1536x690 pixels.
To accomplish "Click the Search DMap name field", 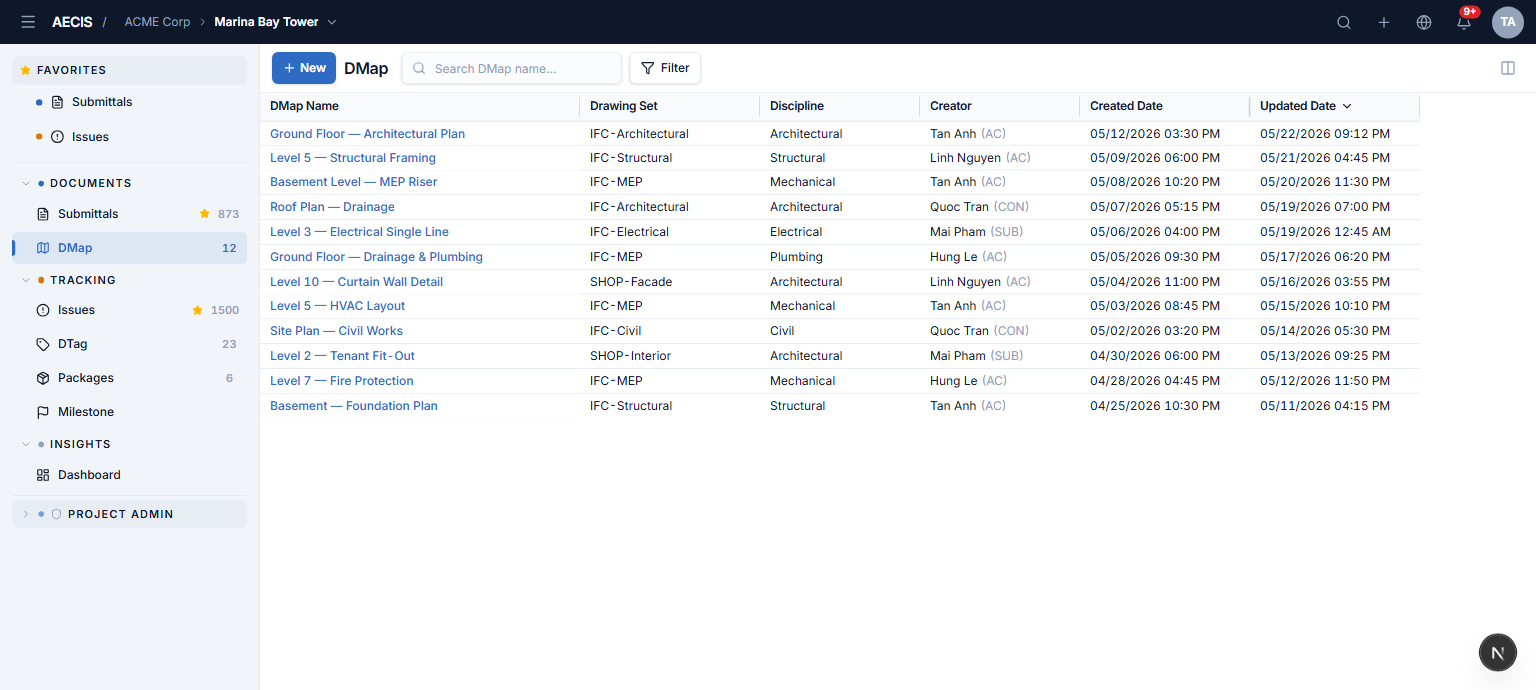I will click(x=512, y=68).
